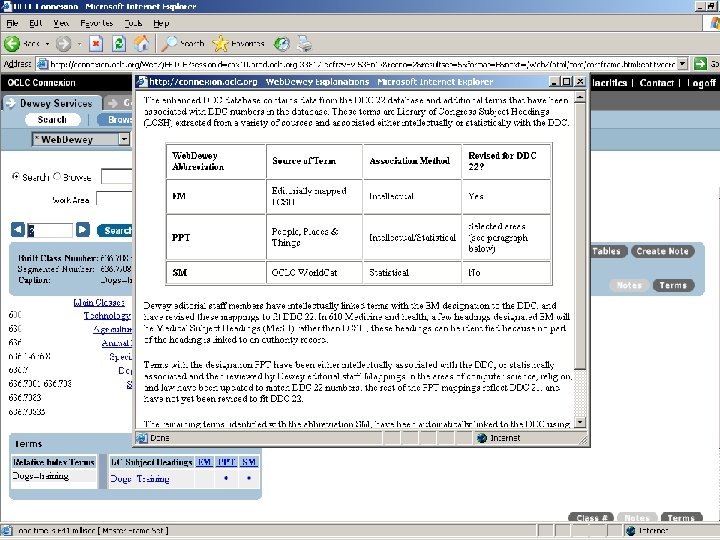Open the File menu
This screenshot has height=540, width=720.
click(x=12, y=23)
